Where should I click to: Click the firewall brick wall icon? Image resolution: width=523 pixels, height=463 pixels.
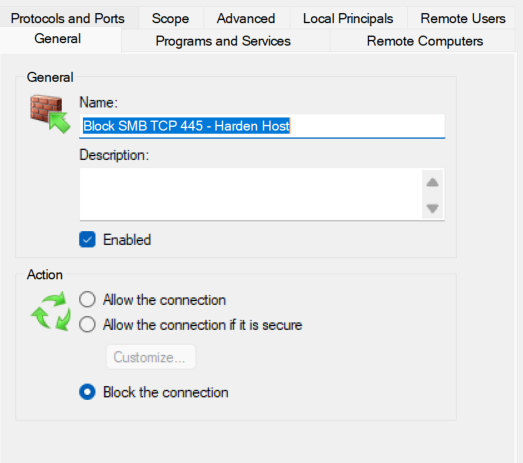[x=50, y=113]
